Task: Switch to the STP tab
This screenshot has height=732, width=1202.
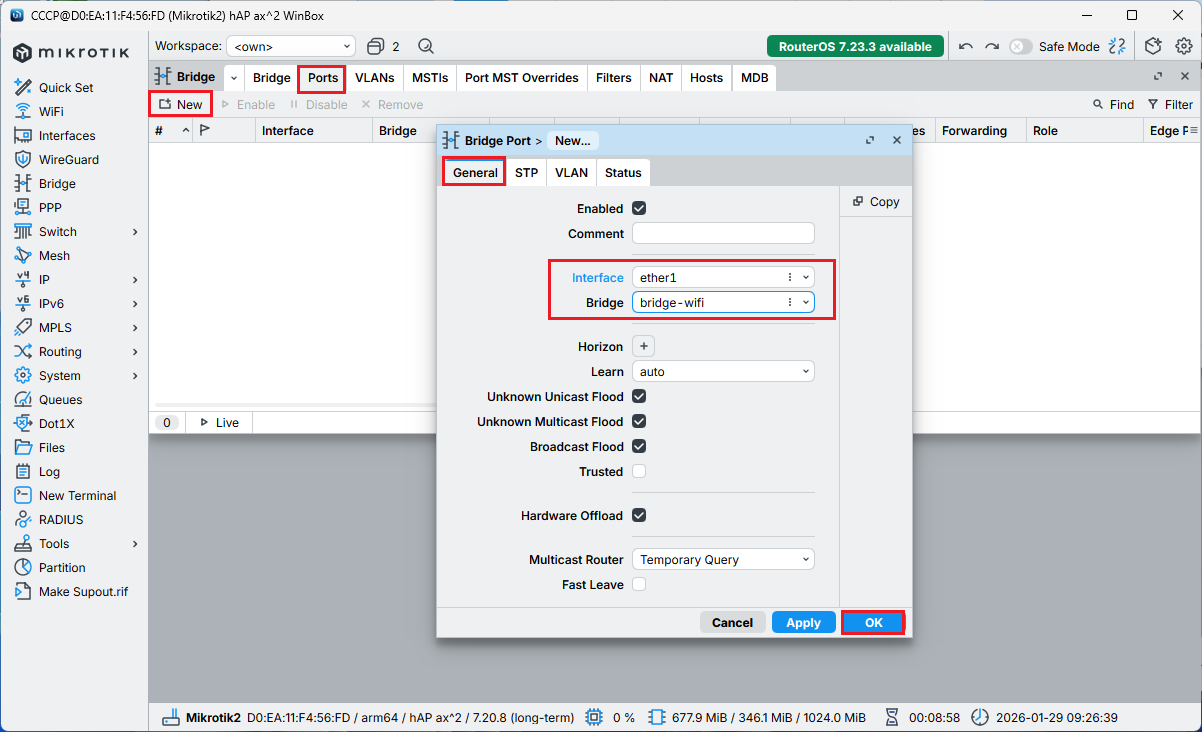Action: (527, 173)
